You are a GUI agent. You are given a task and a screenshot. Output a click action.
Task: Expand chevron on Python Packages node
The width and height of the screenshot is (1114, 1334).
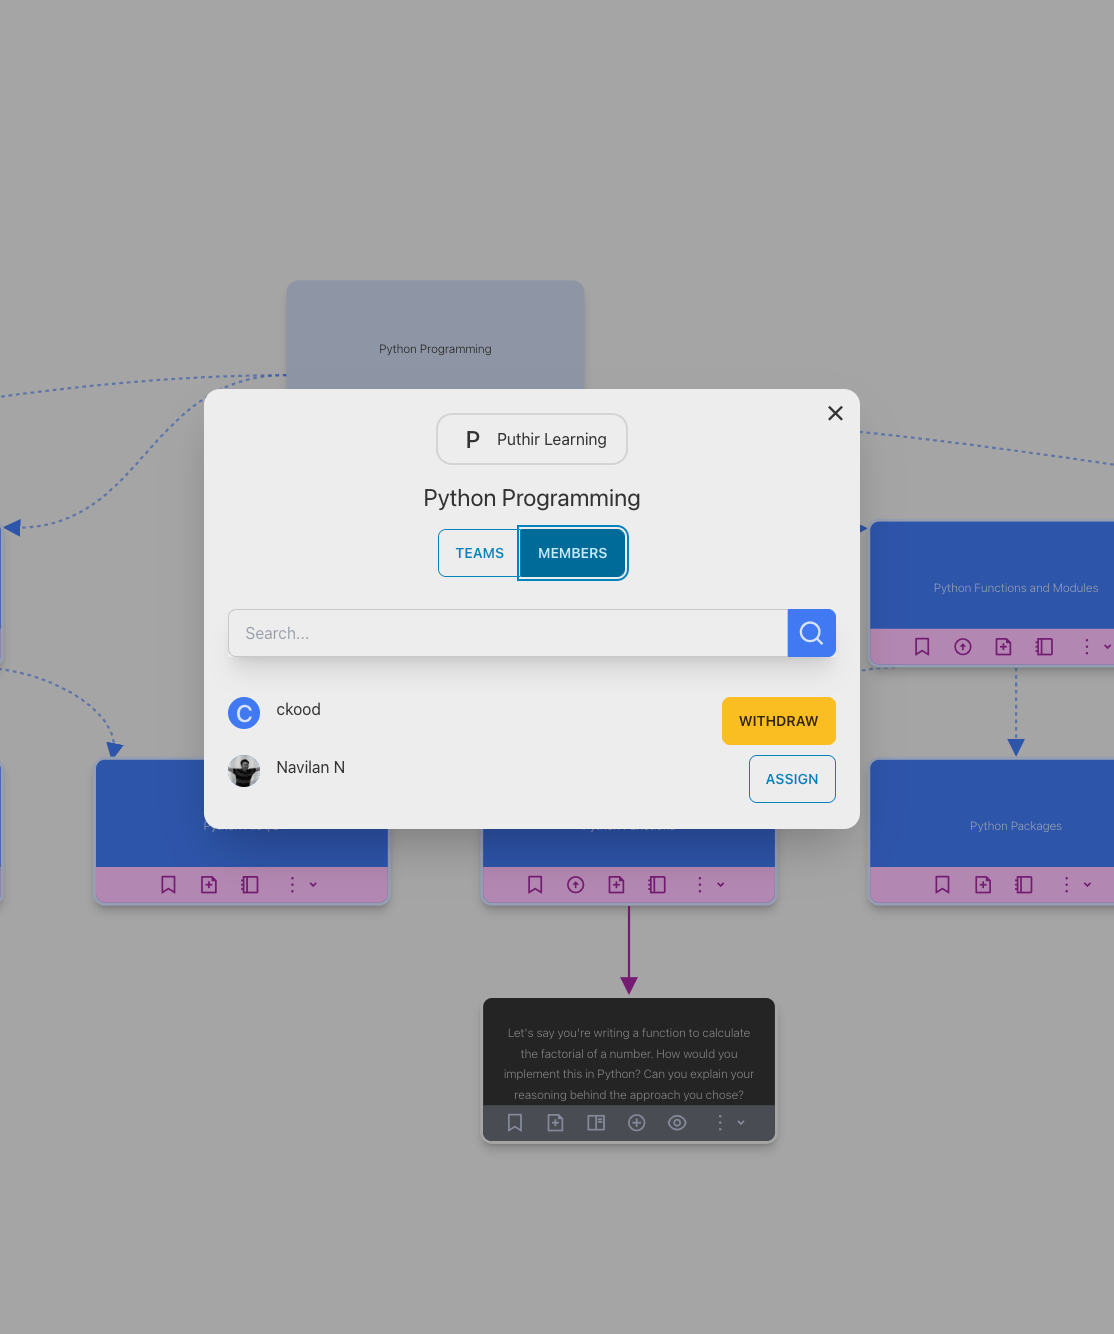[x=1087, y=885]
